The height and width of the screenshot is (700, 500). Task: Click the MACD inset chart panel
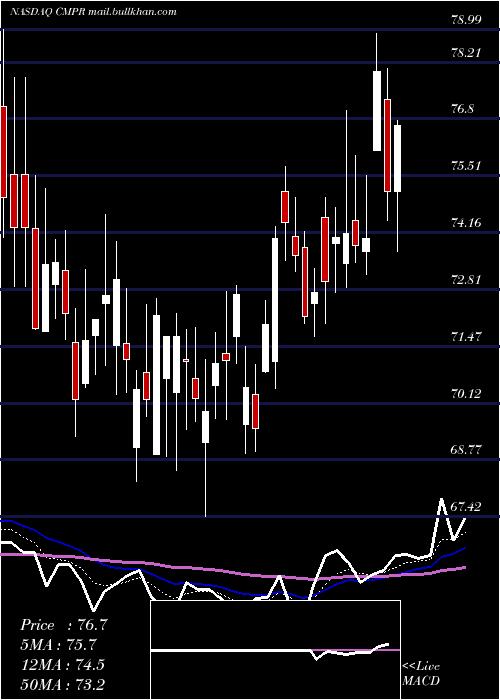[x=275, y=650]
